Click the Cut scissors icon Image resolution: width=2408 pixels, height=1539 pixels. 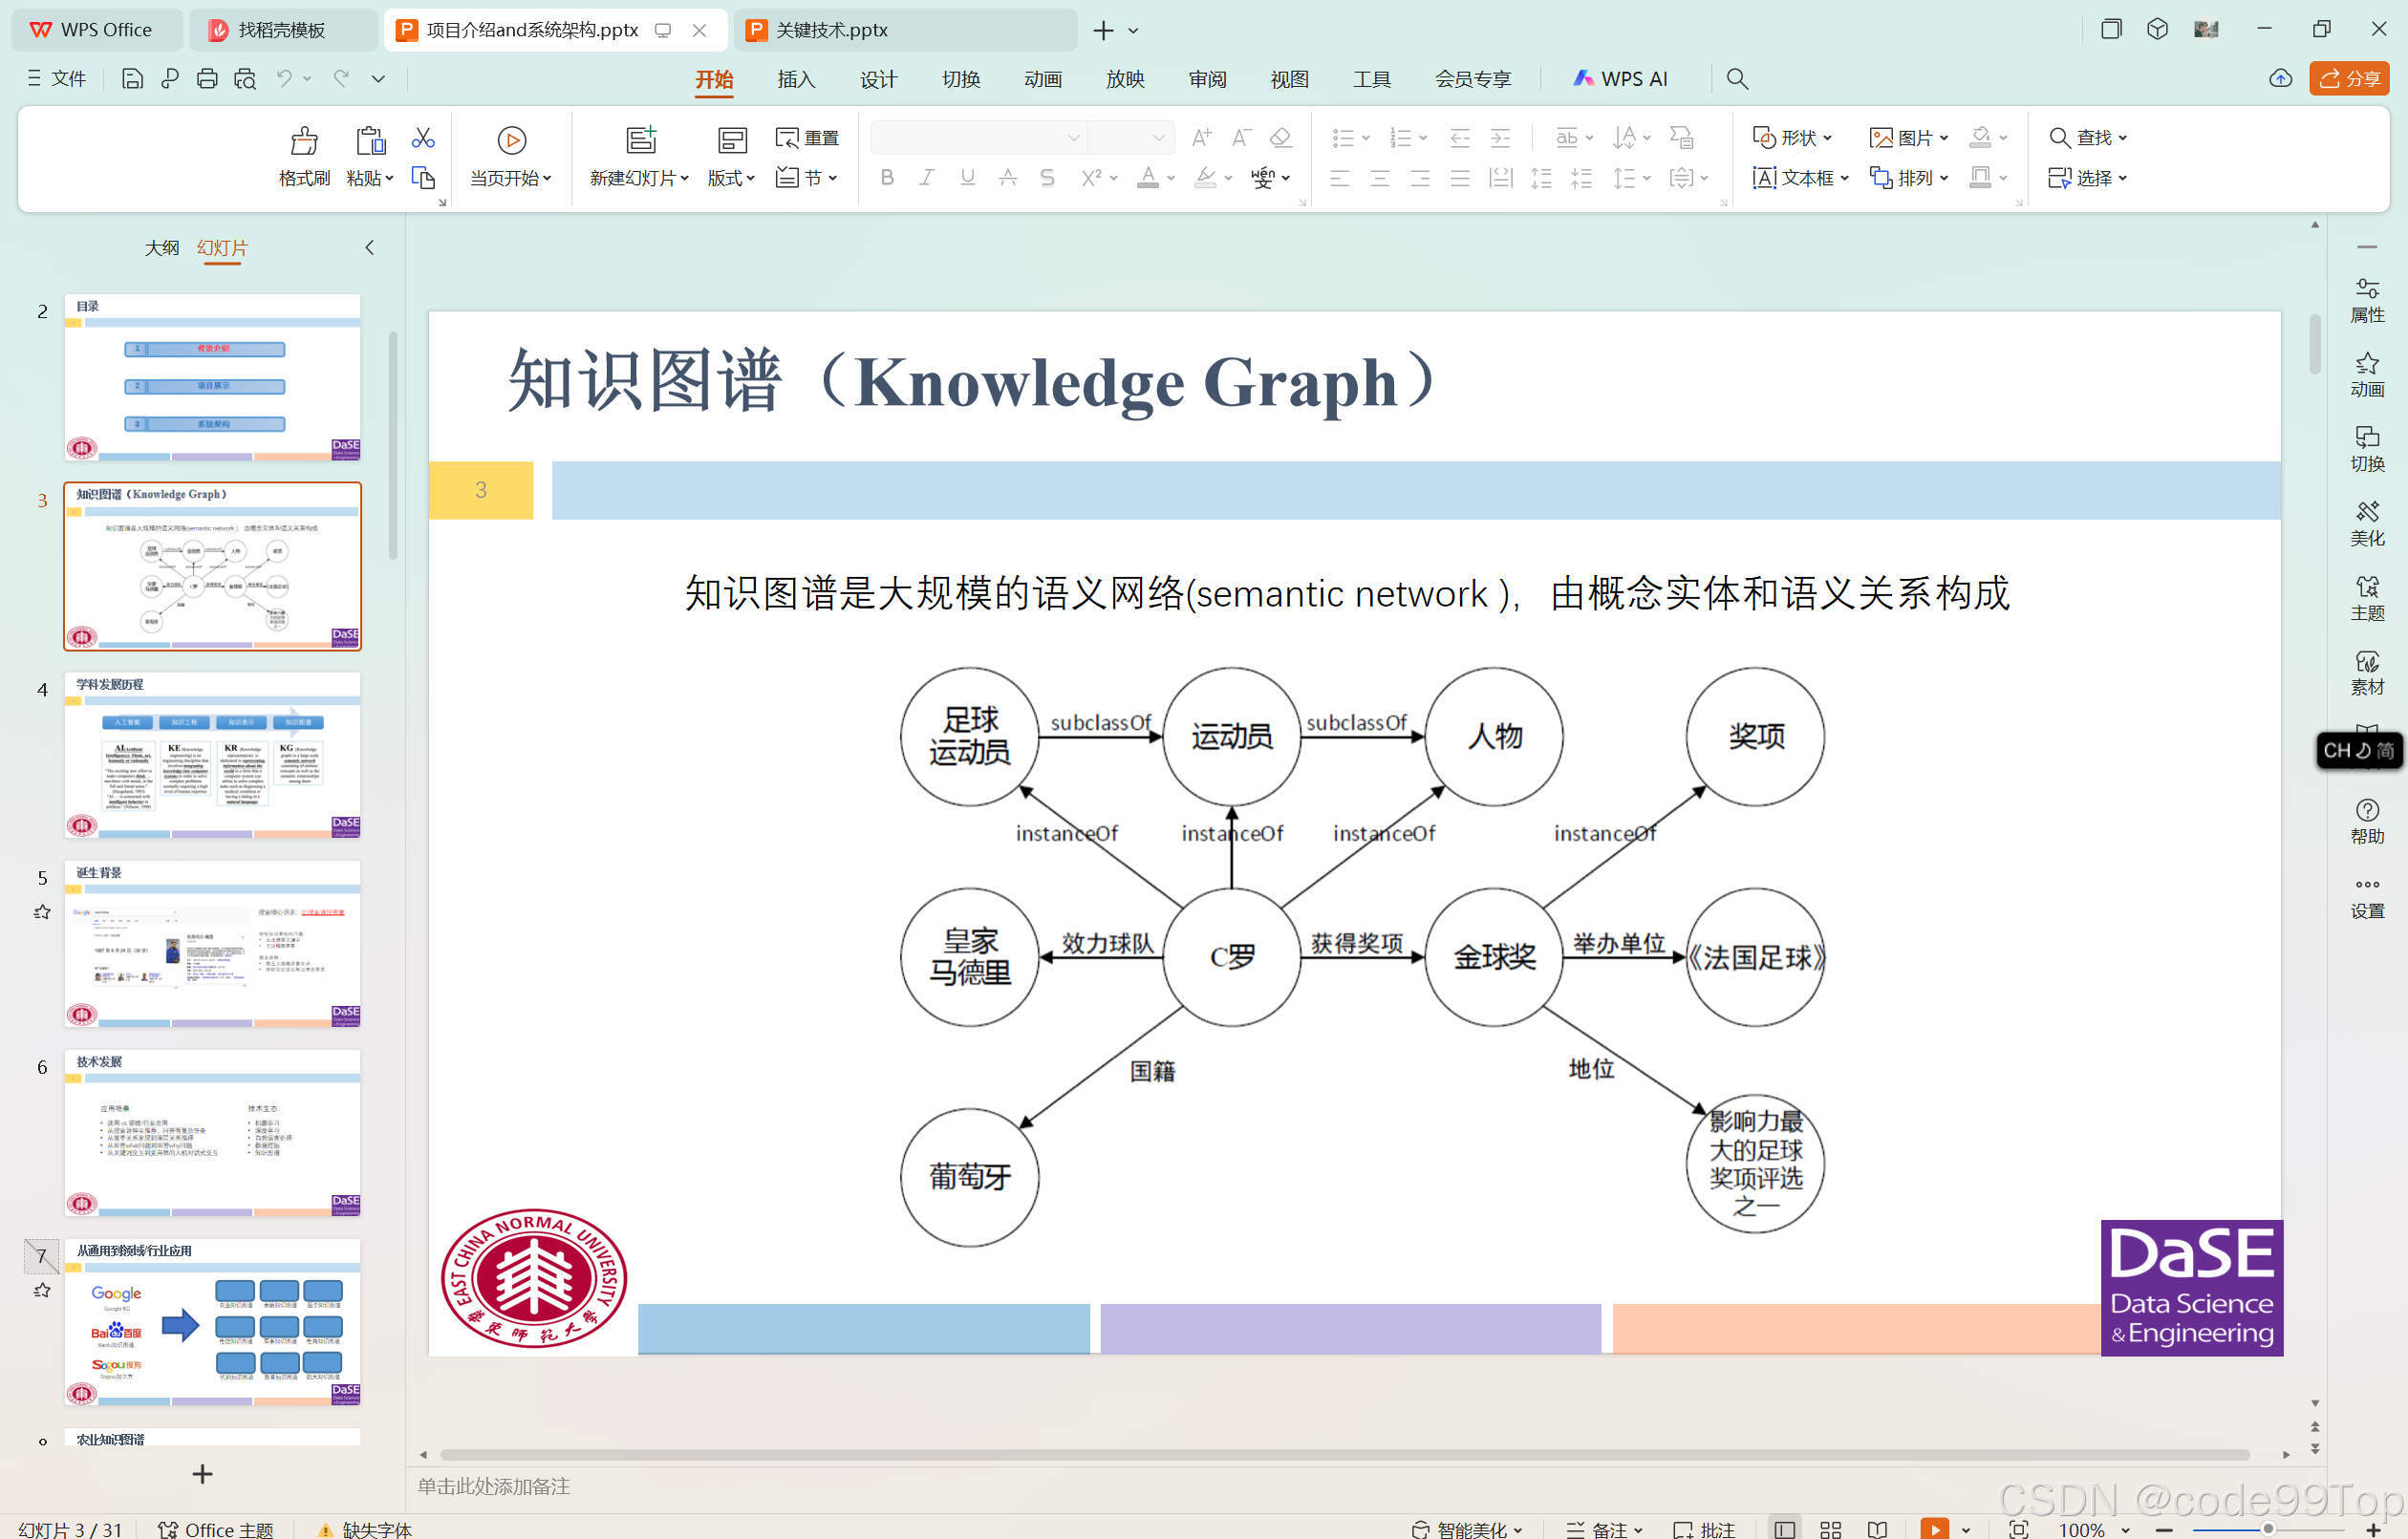point(423,137)
